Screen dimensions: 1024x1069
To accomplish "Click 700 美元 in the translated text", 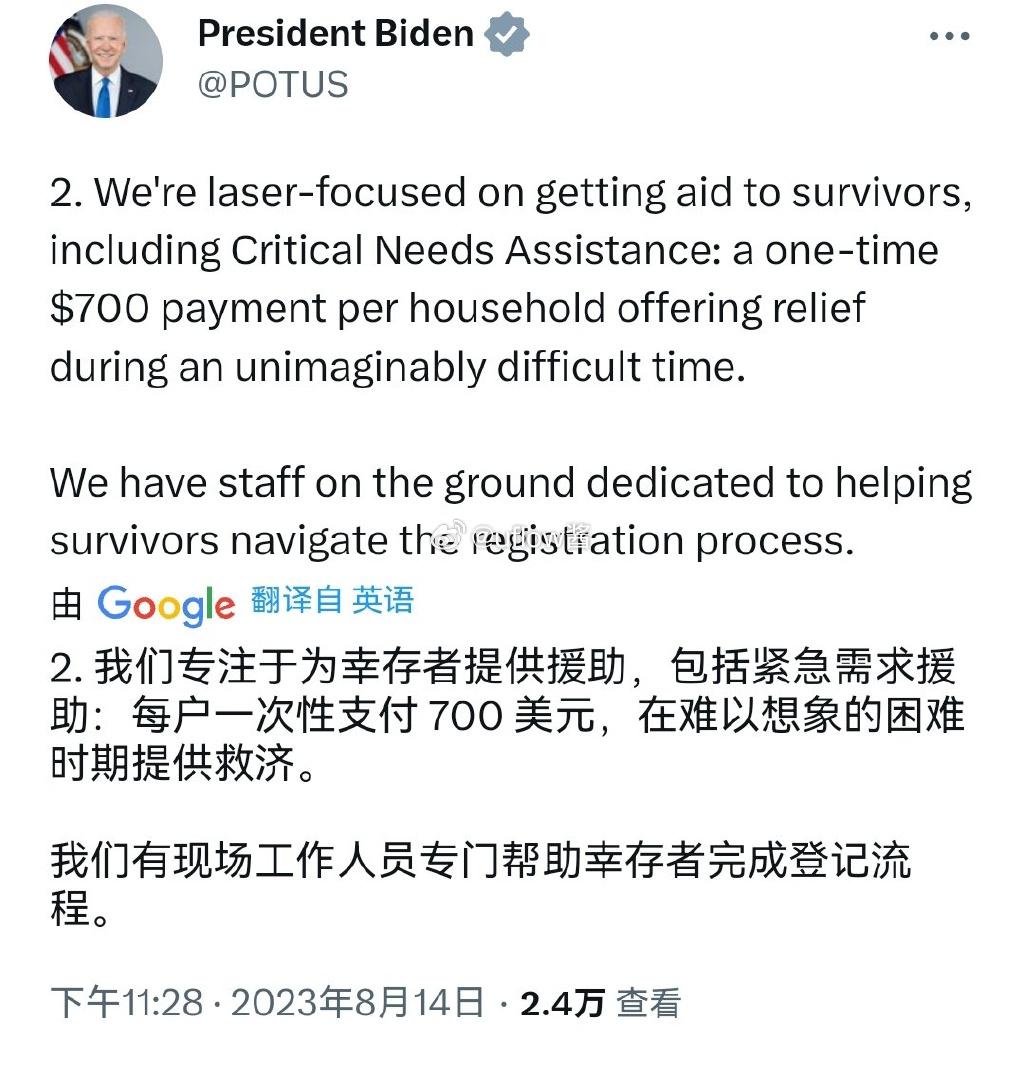I will coord(511,715).
